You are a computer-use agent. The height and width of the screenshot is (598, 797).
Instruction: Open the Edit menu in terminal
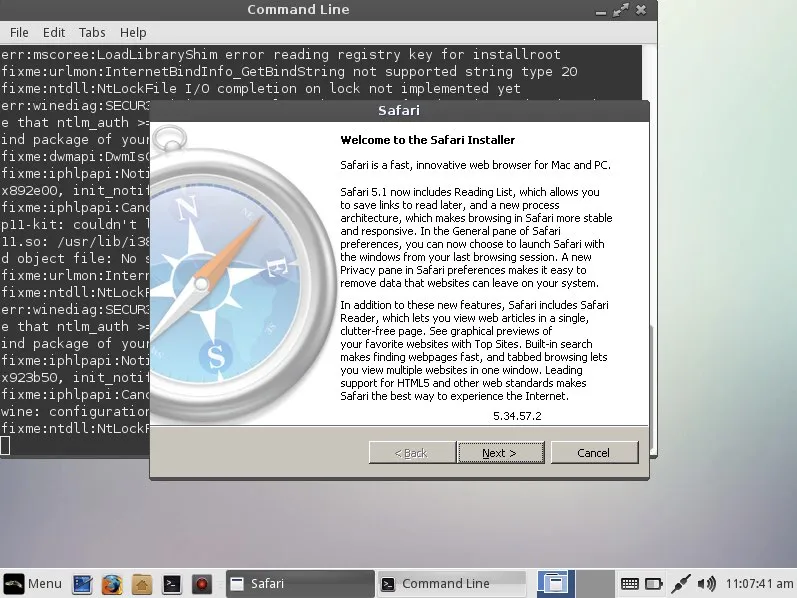click(55, 32)
